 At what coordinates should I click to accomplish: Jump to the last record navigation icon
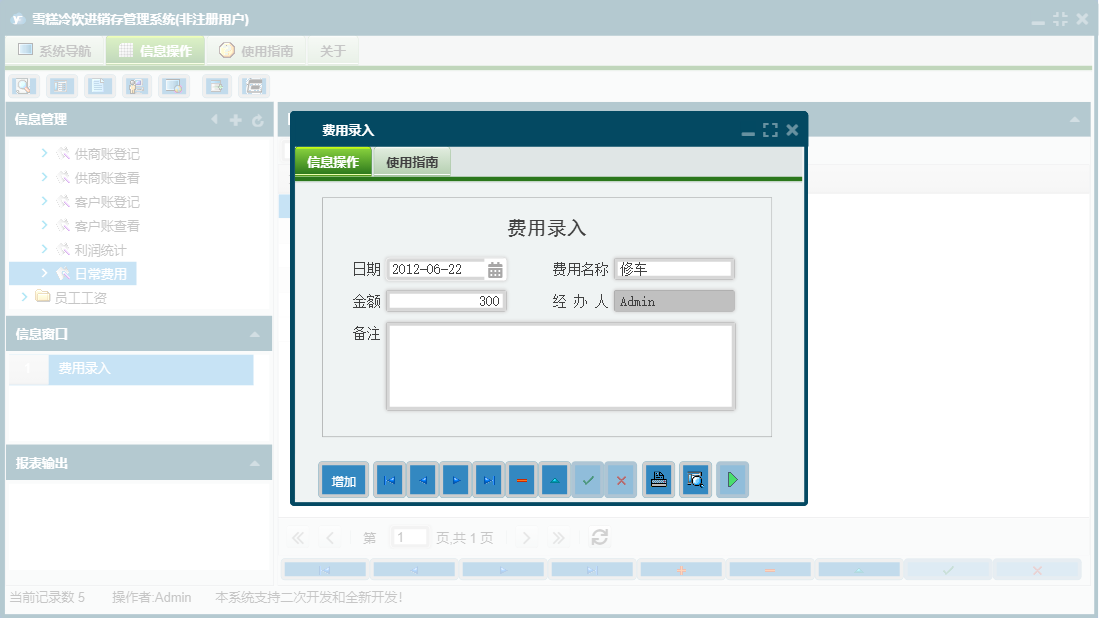pos(489,480)
